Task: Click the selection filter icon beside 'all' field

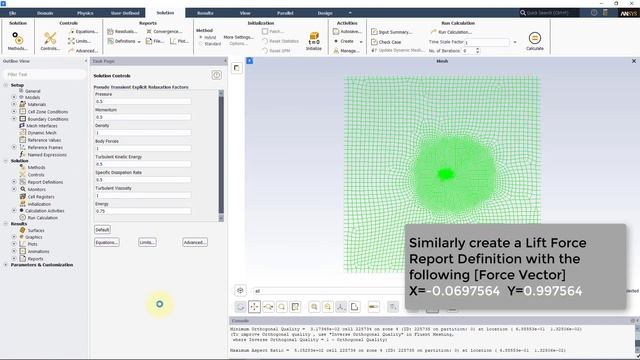Action: (240, 290)
